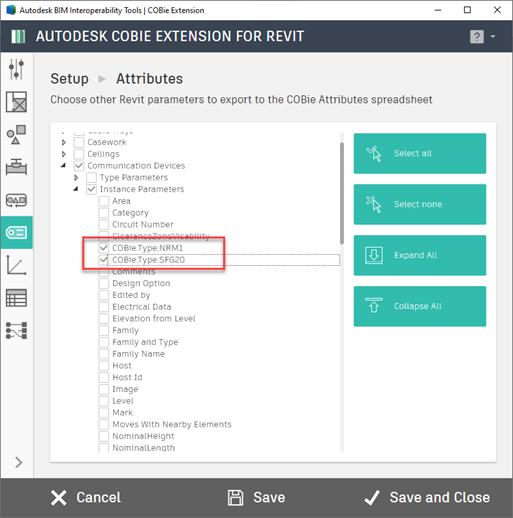This screenshot has width=513, height=518.
Task: Open the coordinates axis sidebar icon
Action: pos(16,265)
